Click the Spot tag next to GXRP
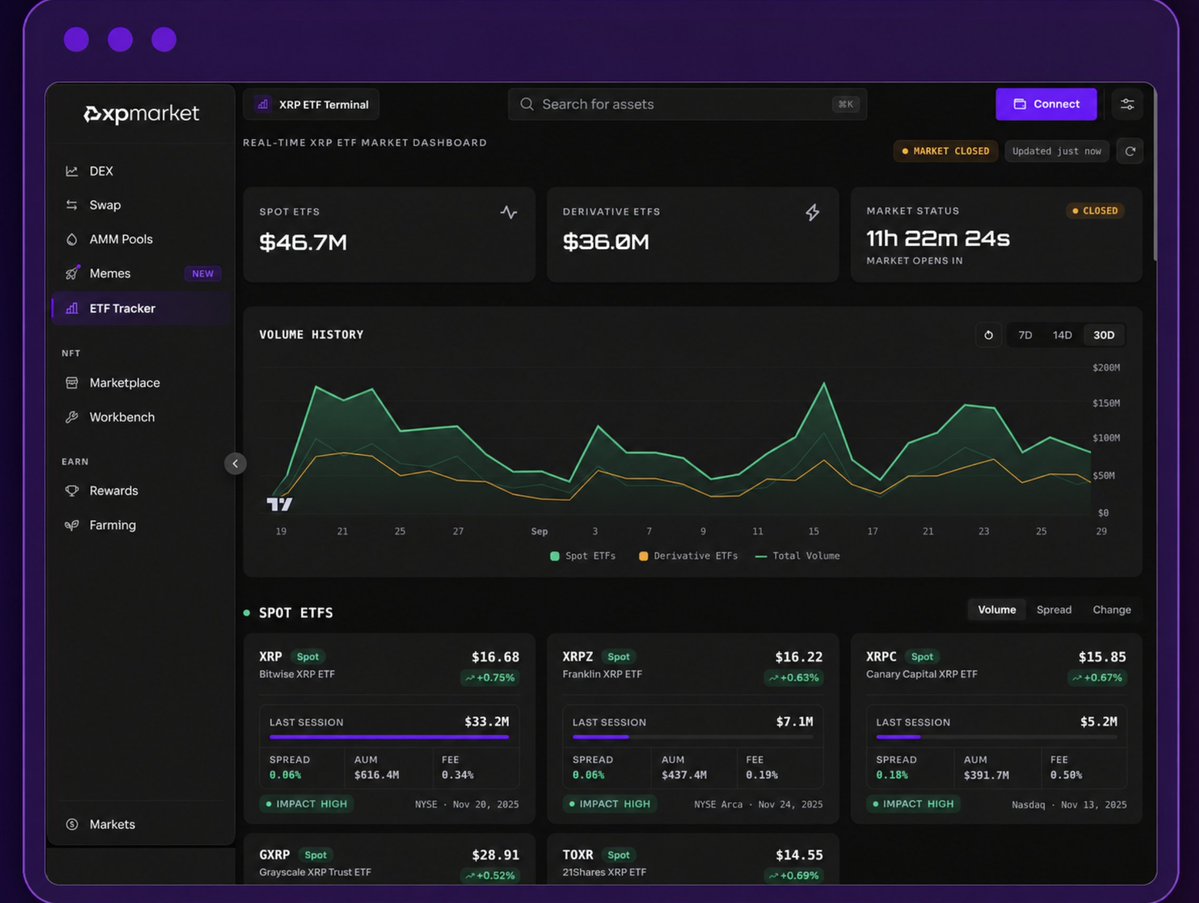 [315, 855]
